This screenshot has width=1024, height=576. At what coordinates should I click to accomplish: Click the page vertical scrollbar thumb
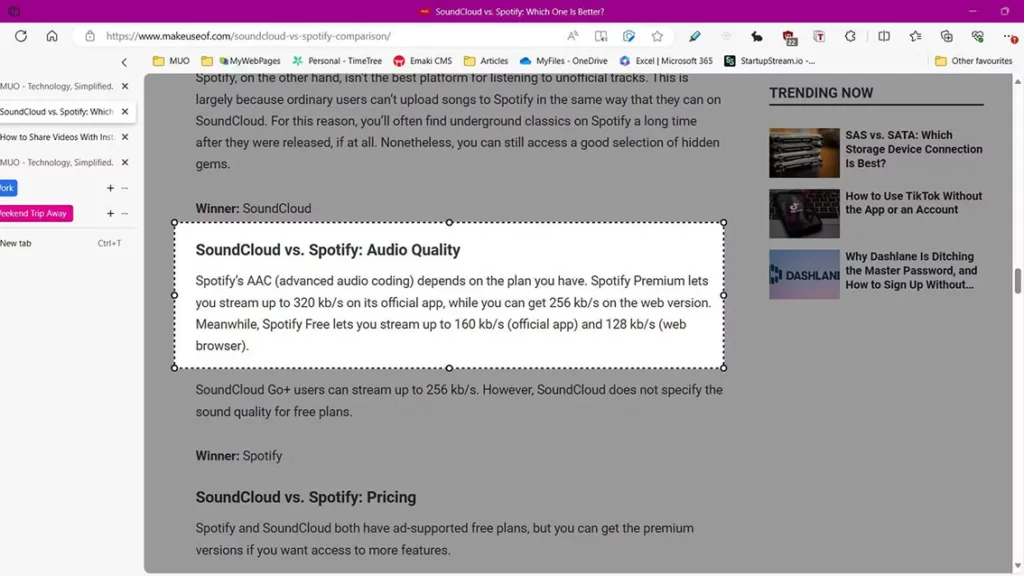pyautogui.click(x=1017, y=281)
